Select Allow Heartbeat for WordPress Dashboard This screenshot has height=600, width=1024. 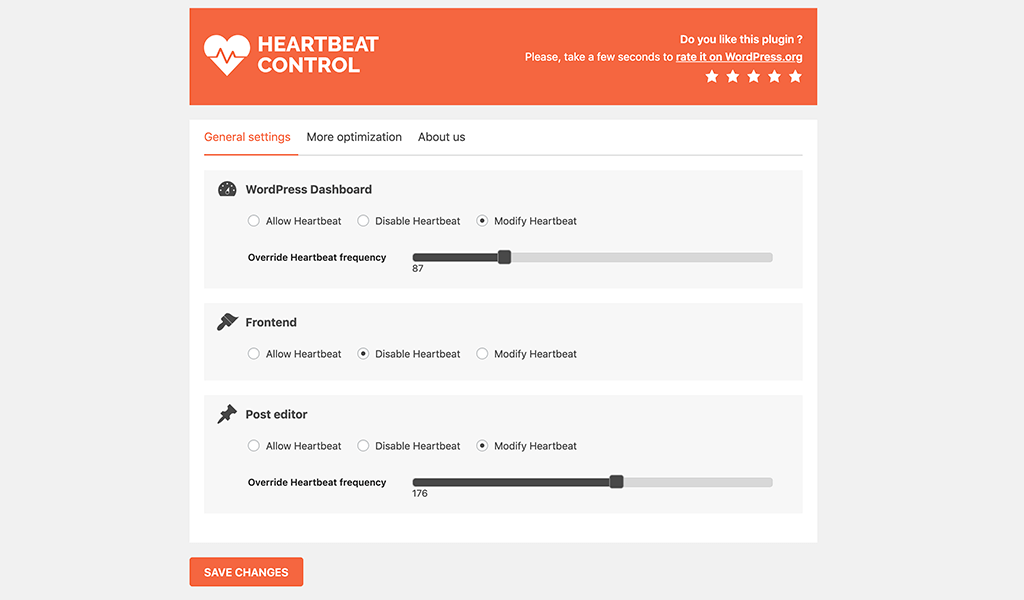click(x=253, y=220)
